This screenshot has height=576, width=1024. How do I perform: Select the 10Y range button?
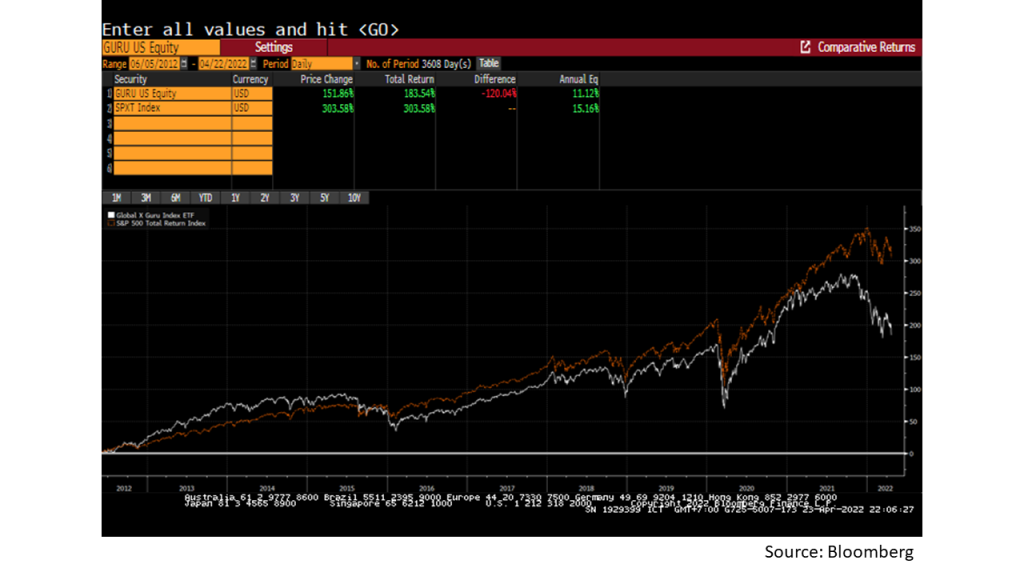(355, 198)
